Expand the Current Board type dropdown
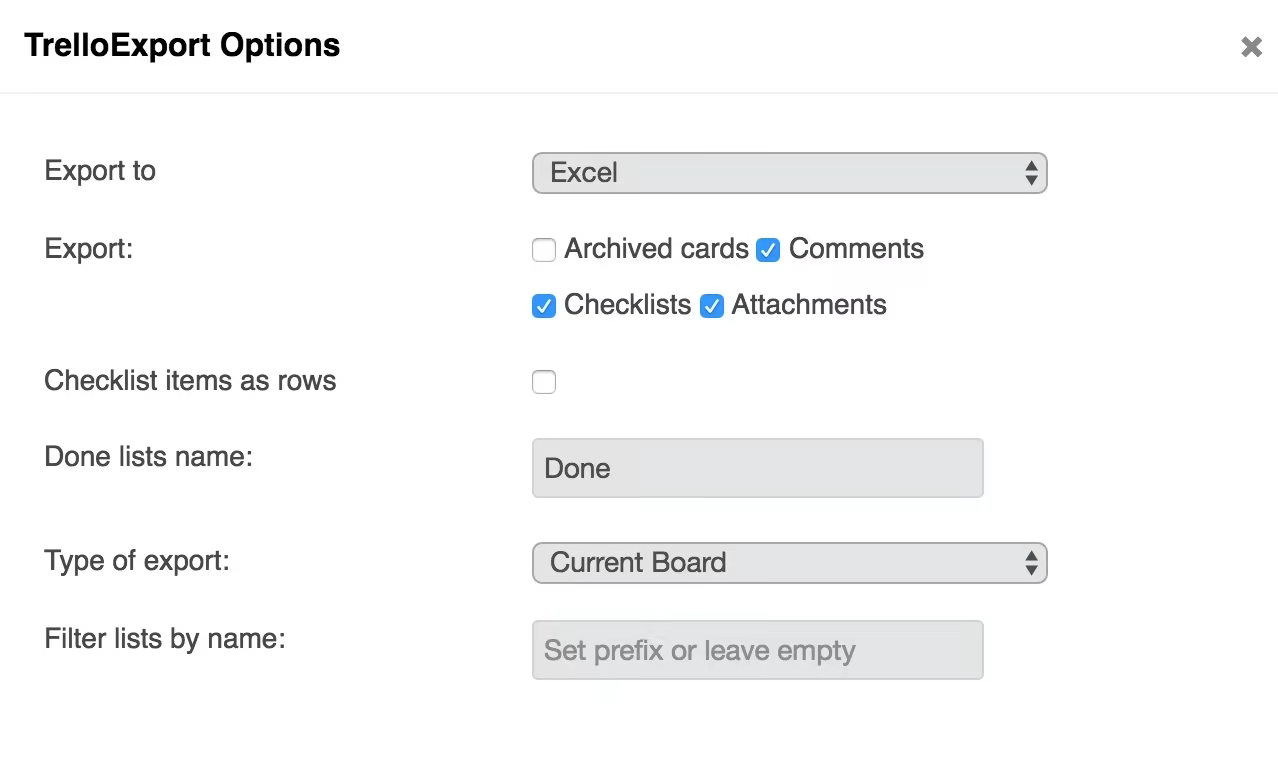Viewport: 1278px width, 782px height. coord(788,563)
